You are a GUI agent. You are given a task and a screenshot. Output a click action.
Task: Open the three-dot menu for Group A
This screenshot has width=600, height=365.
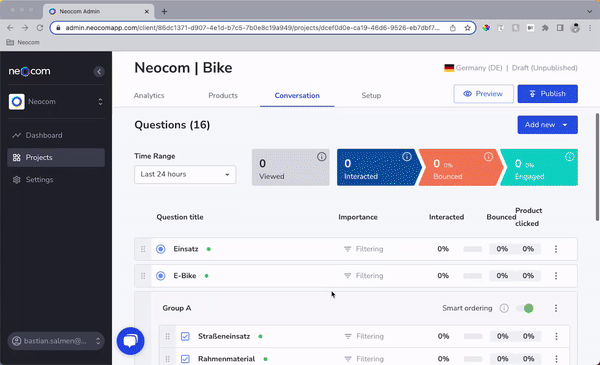[556, 308]
